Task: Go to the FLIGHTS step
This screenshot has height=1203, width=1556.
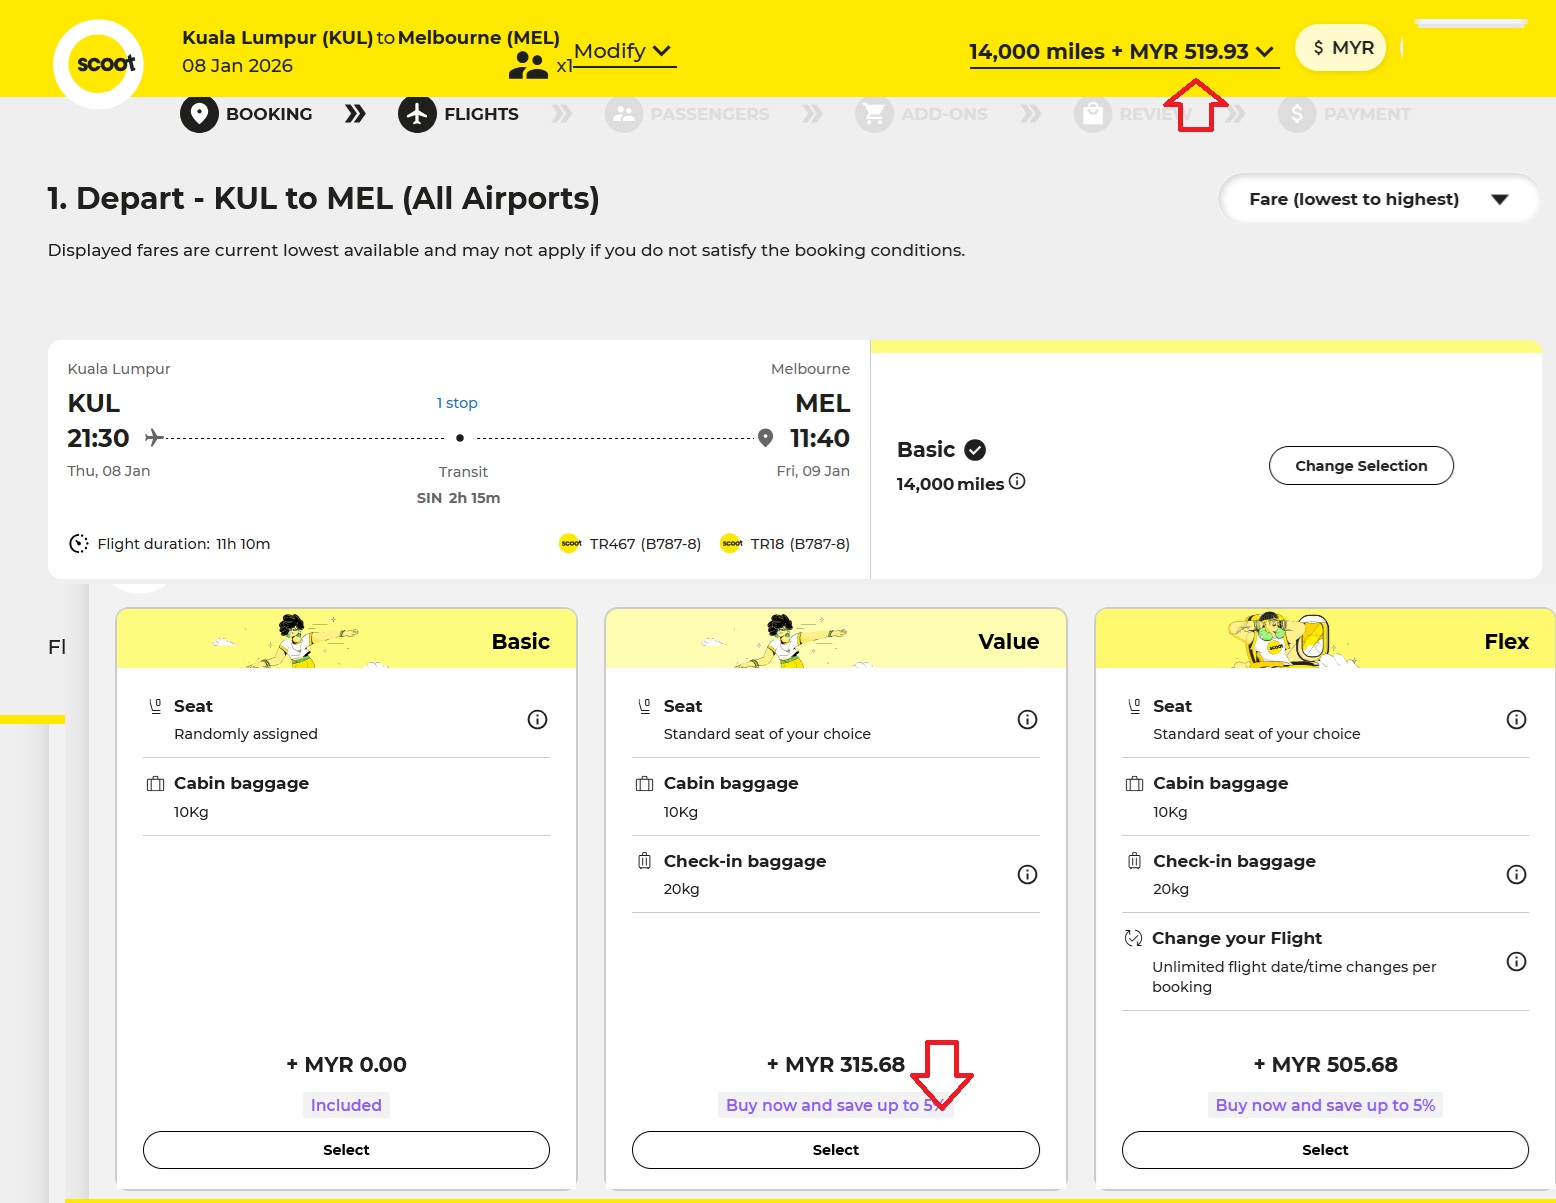Action: 481,114
